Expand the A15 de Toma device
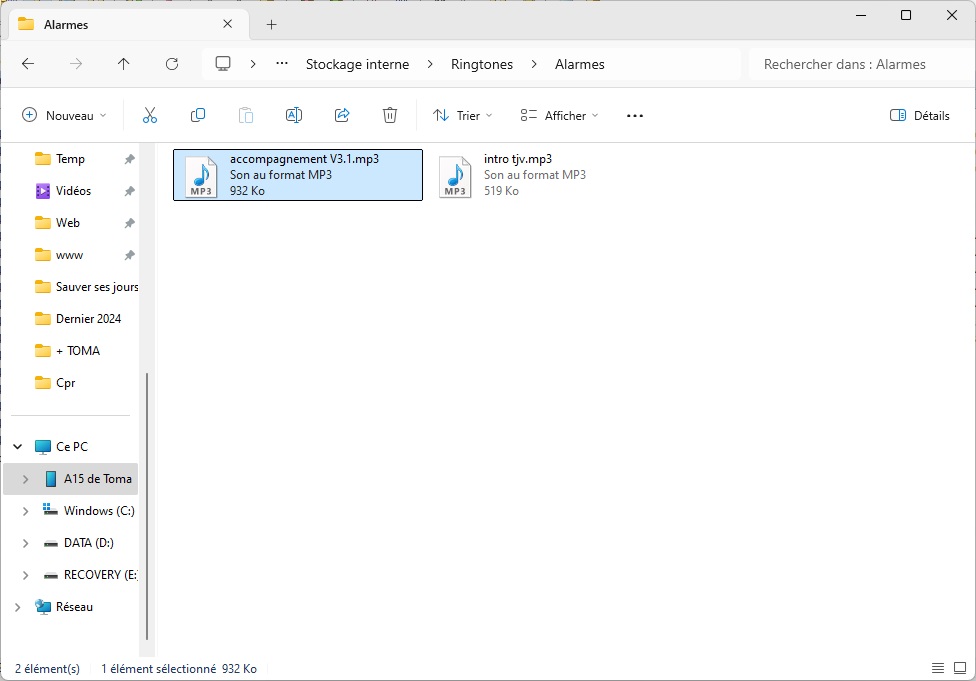Screen dimensions: 976x681 pos(26,479)
